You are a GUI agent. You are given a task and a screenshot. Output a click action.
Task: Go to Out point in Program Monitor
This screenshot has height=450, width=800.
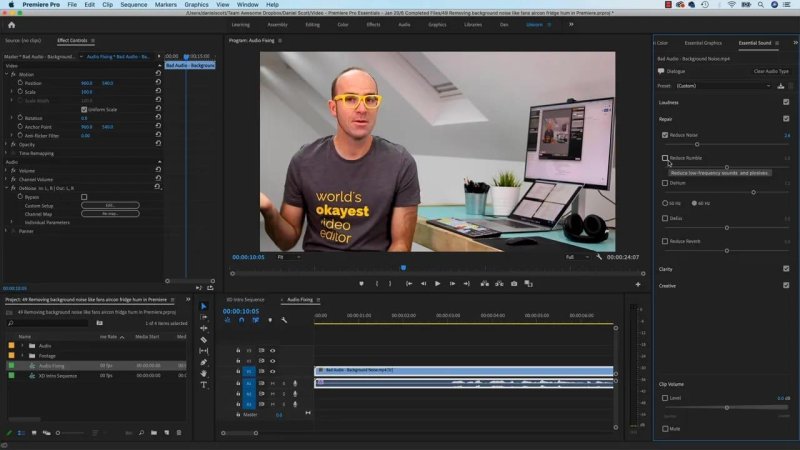tap(466, 284)
